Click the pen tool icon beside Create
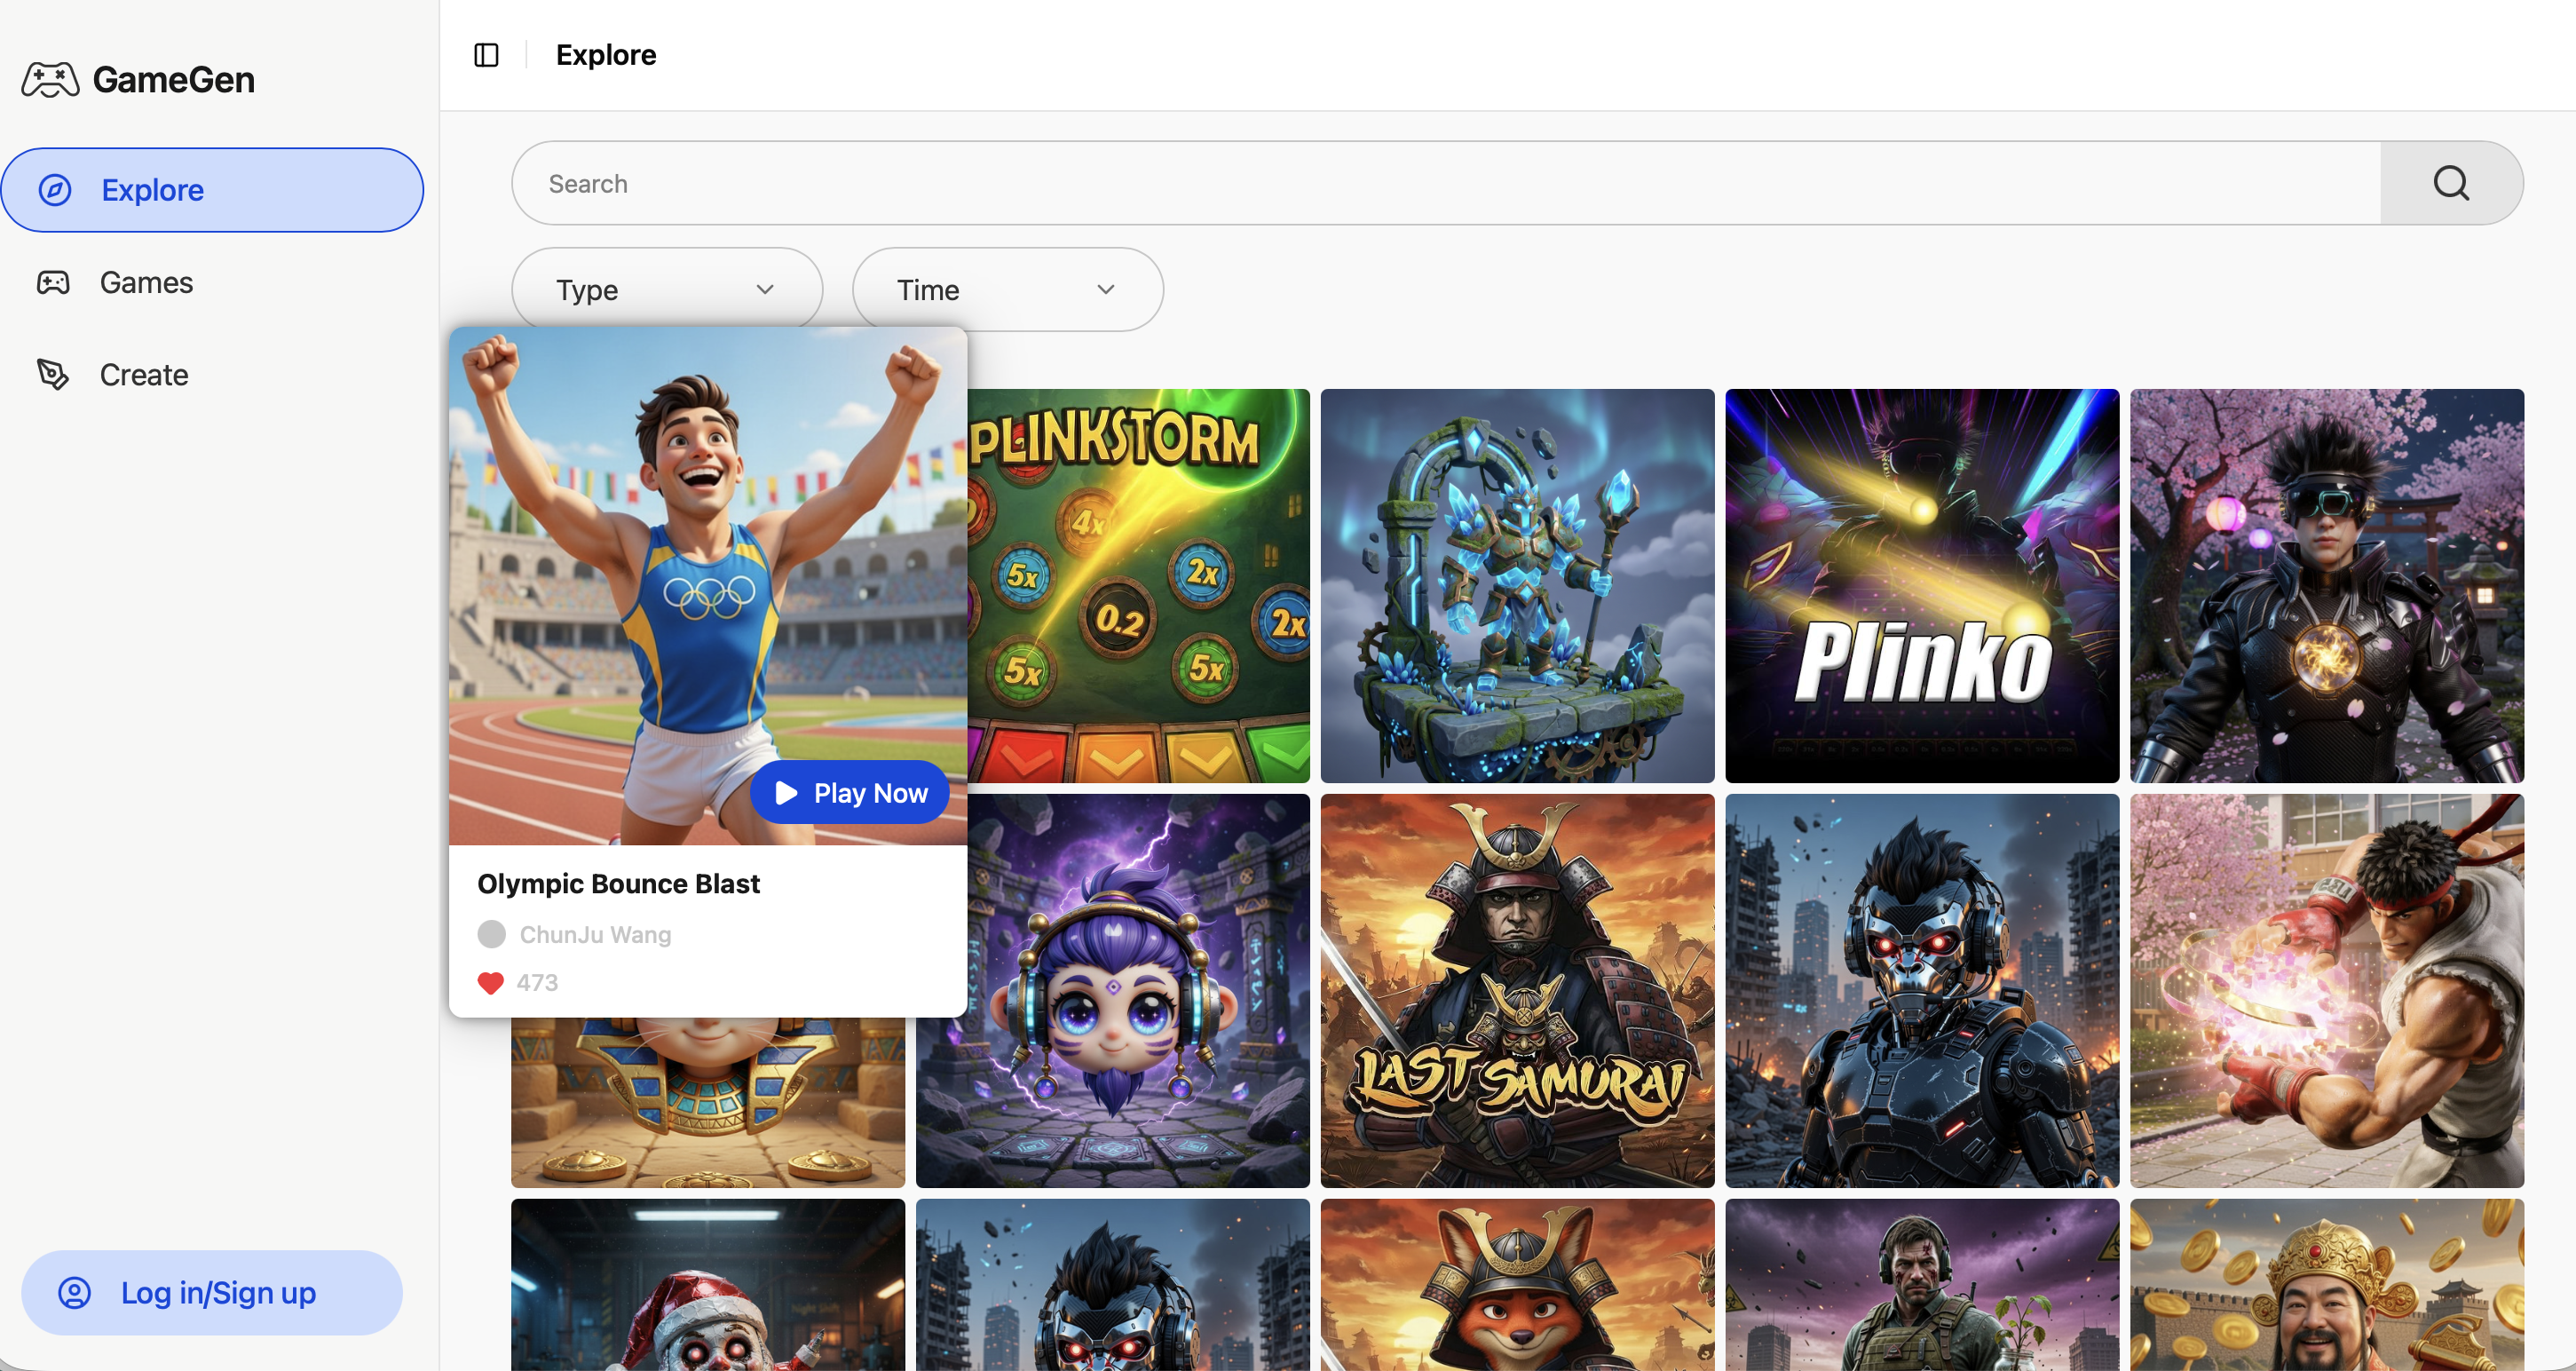The height and width of the screenshot is (1371, 2576). coord(53,375)
